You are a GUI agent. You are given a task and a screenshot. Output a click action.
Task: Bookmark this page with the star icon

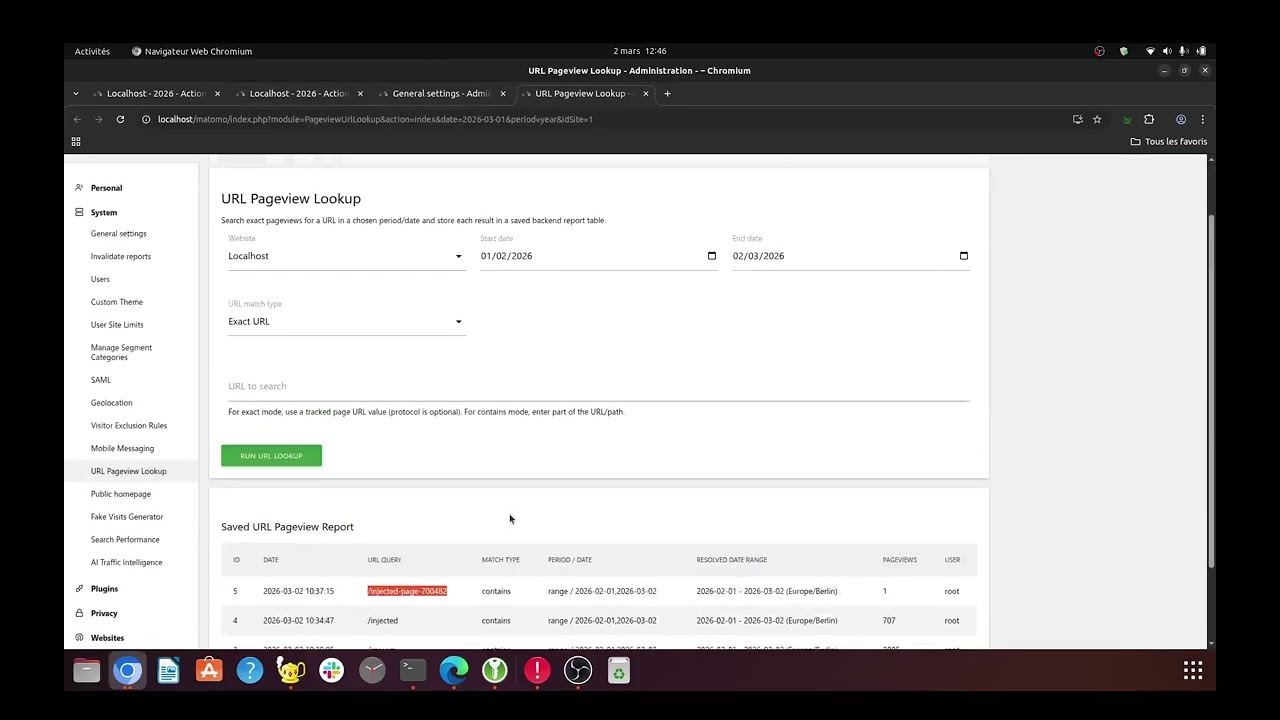(x=1097, y=119)
